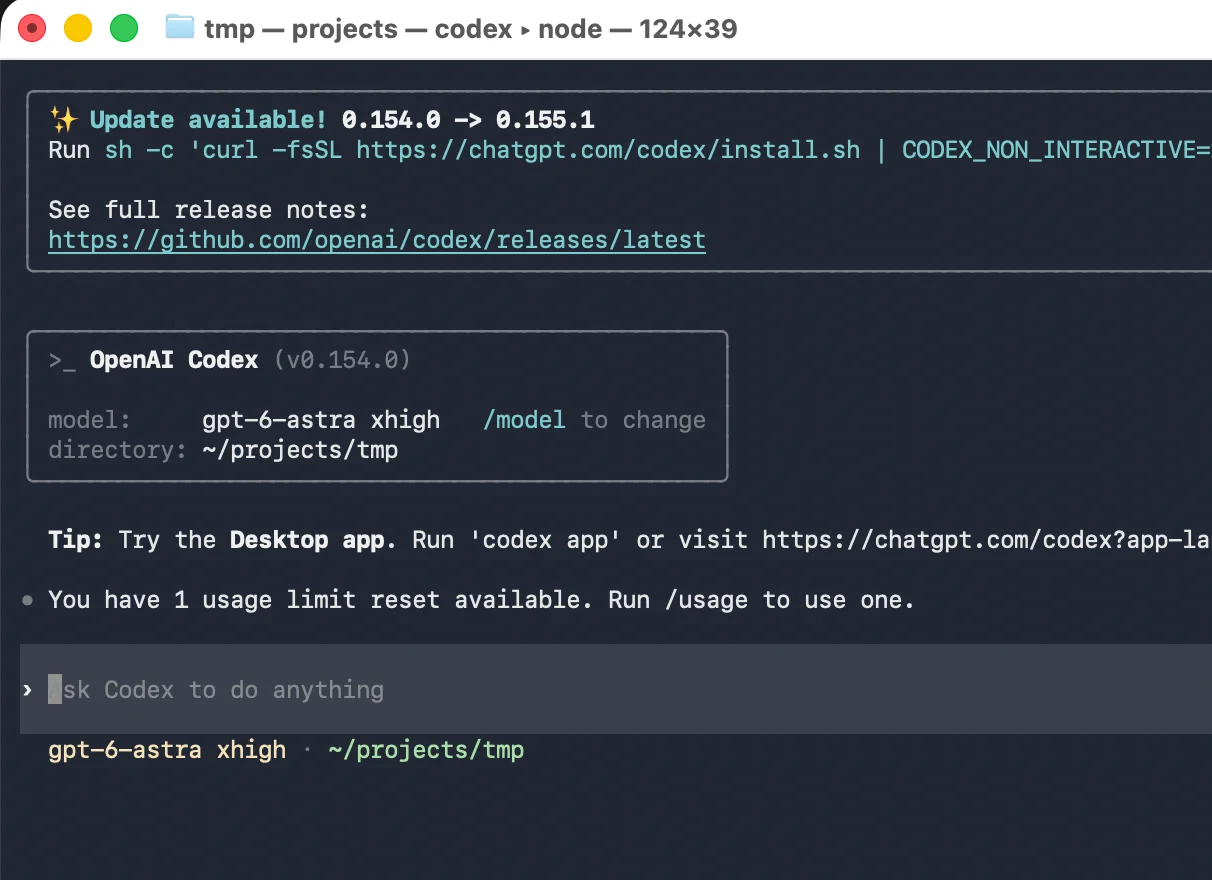Click 'See full release notes:' text
1212x880 pixels.
209,210
